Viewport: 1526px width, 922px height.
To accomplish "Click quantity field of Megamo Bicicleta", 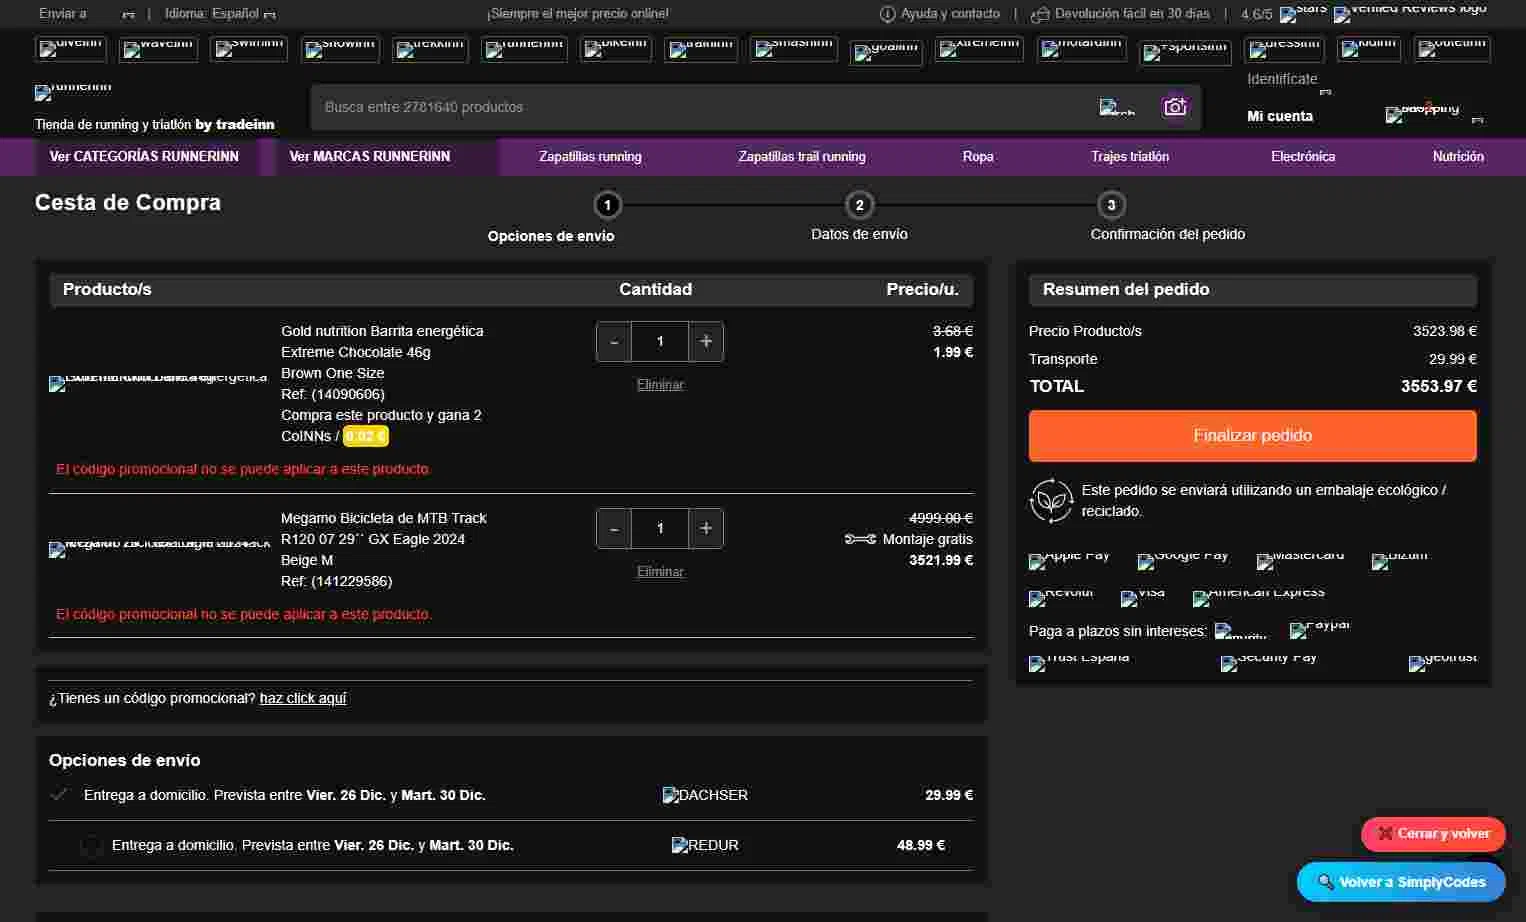I will pos(660,528).
